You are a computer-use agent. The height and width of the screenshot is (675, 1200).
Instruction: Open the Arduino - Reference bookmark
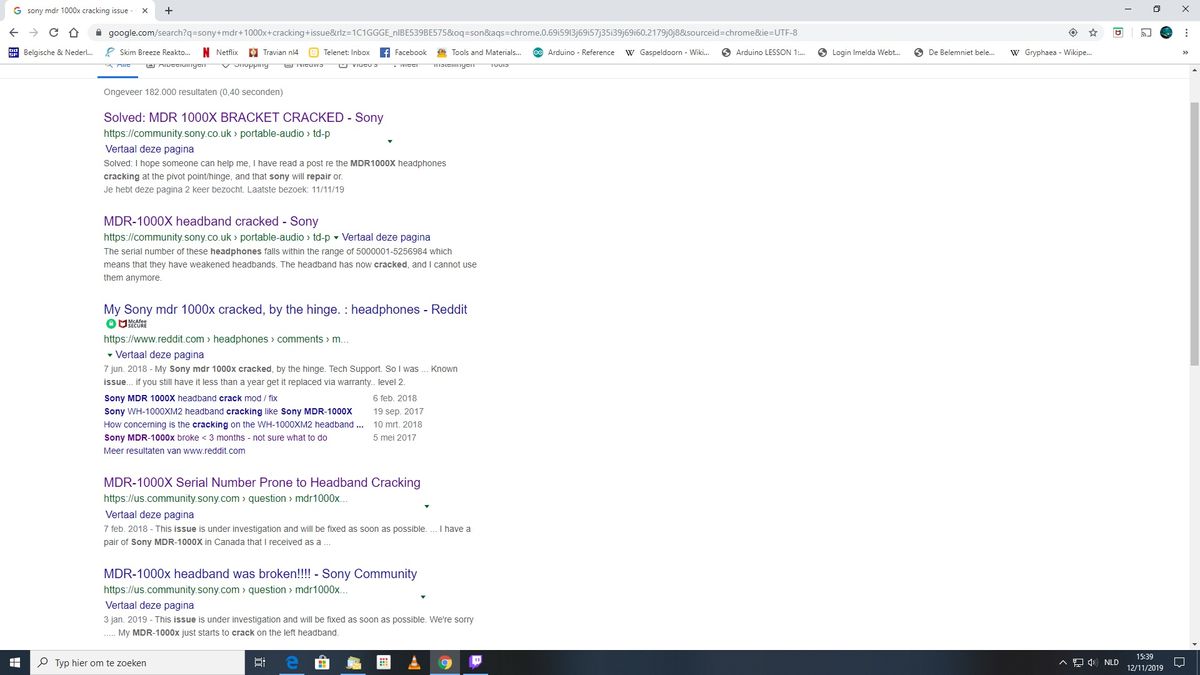574,52
